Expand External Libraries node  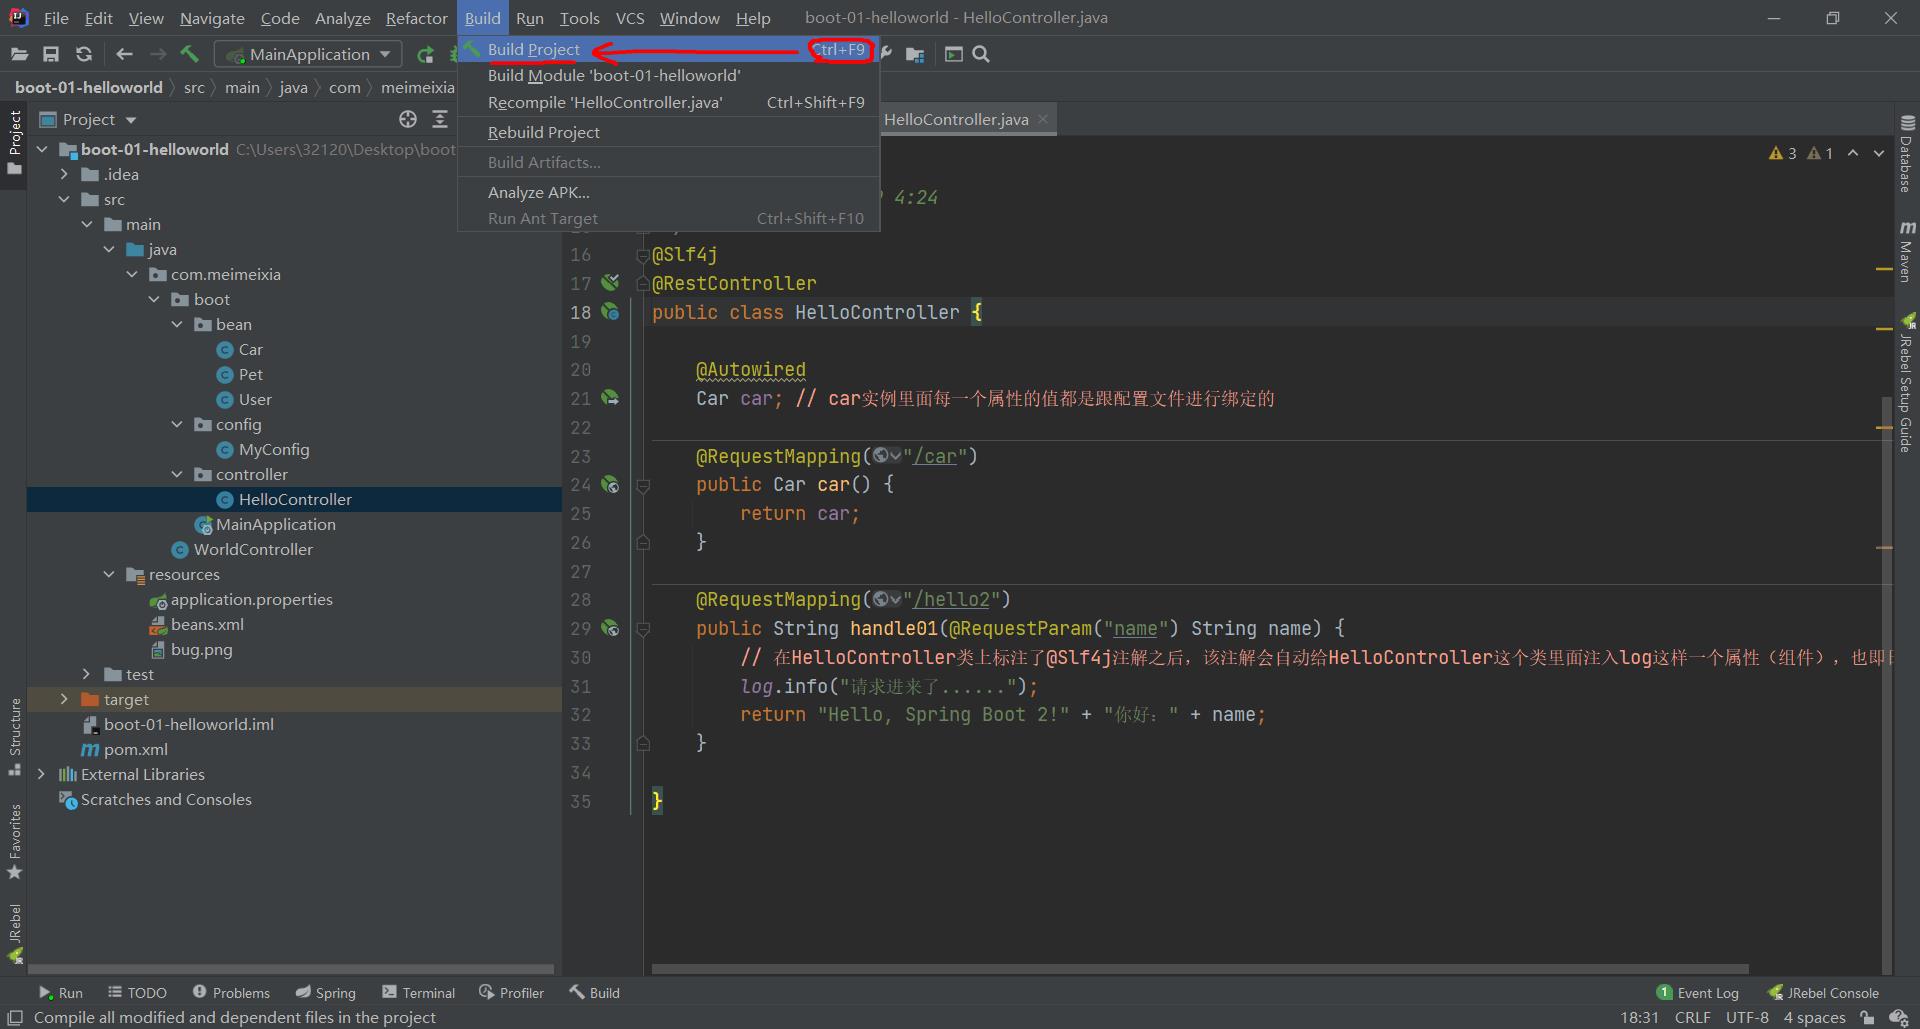tap(41, 774)
